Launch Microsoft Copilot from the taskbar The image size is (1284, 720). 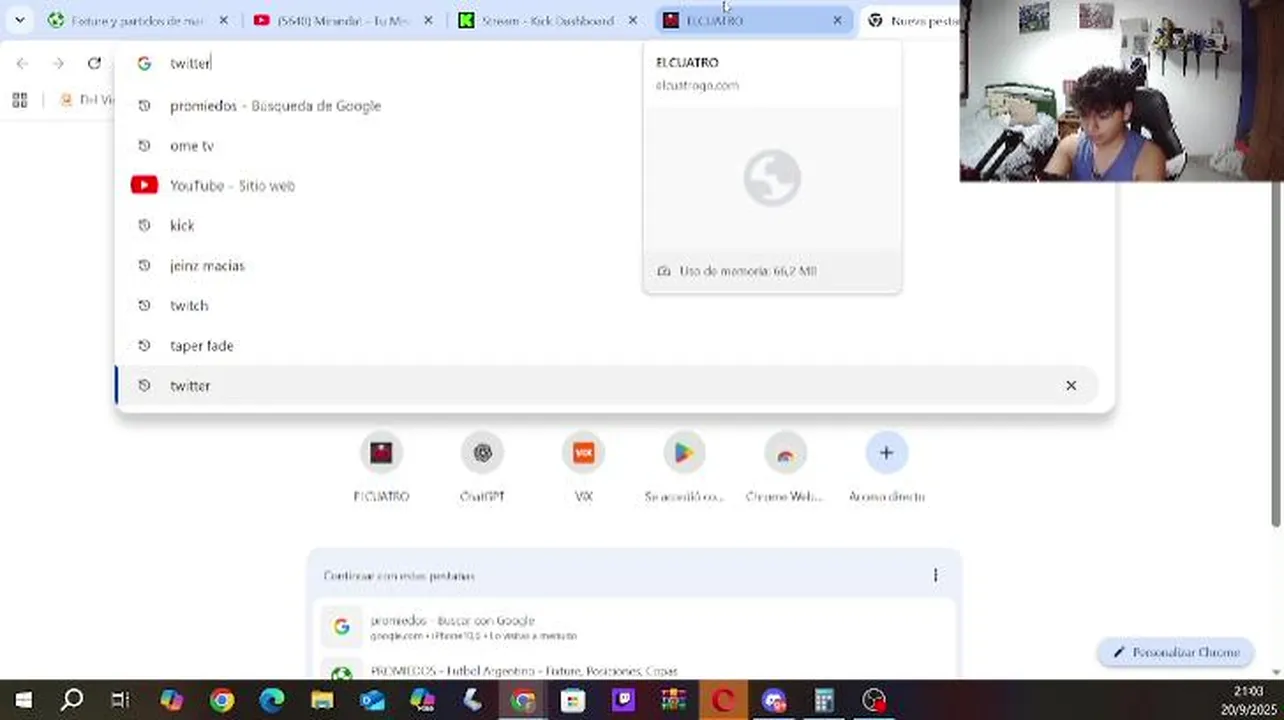point(172,700)
